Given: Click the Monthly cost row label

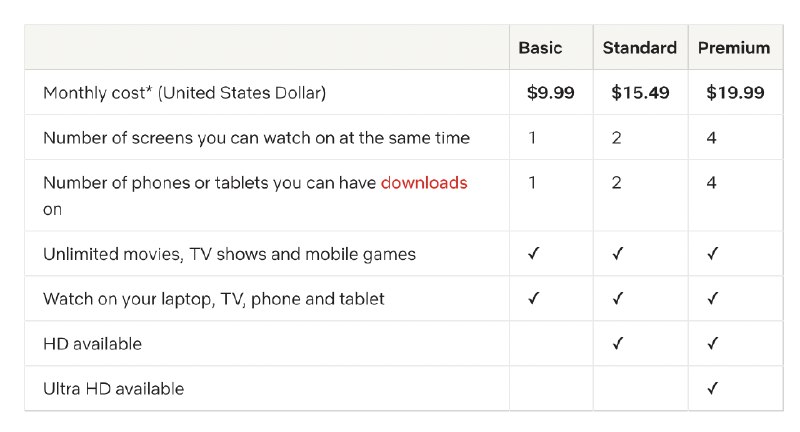Looking at the screenshot, I should coord(184,93).
